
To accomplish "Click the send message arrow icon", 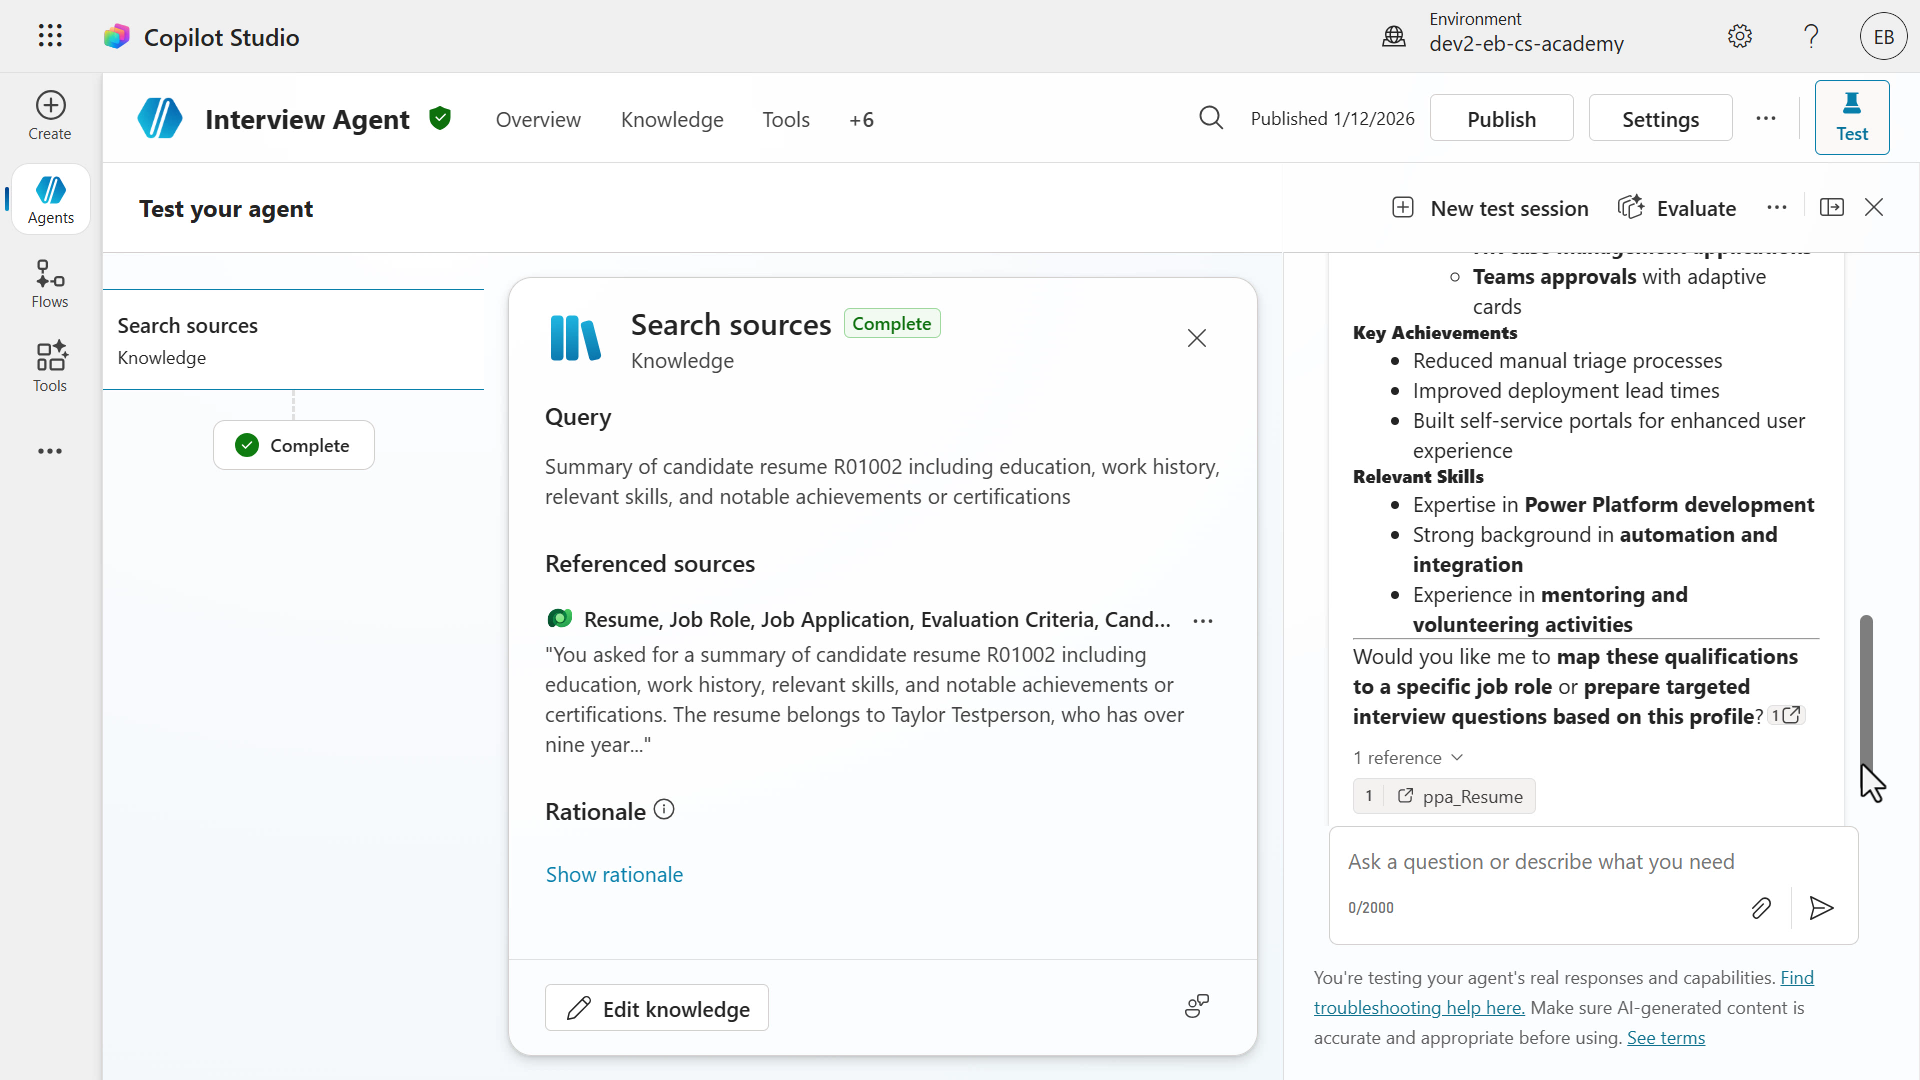I will point(1821,908).
